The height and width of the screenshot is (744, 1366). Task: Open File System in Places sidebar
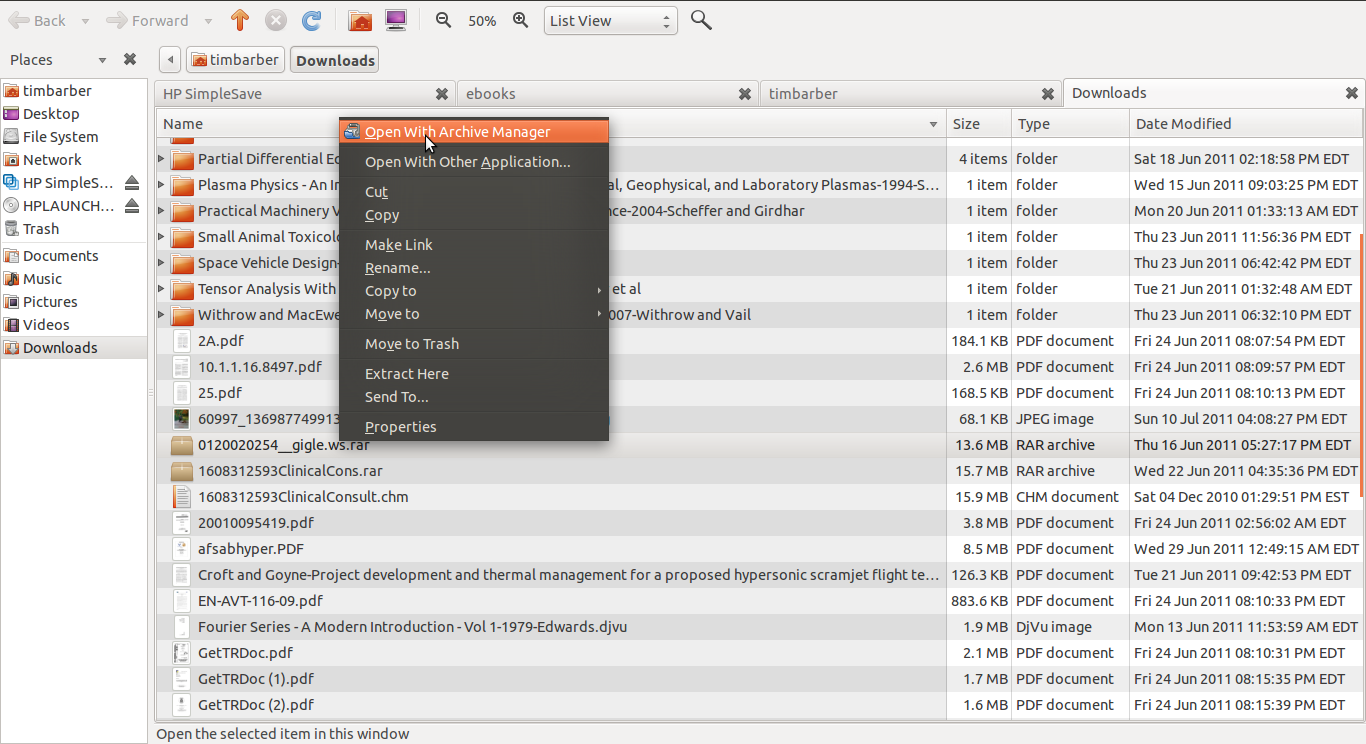61,137
